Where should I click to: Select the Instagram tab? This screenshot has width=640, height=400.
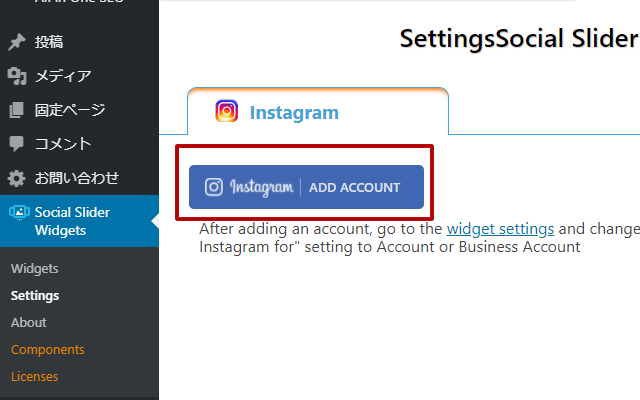[294, 113]
